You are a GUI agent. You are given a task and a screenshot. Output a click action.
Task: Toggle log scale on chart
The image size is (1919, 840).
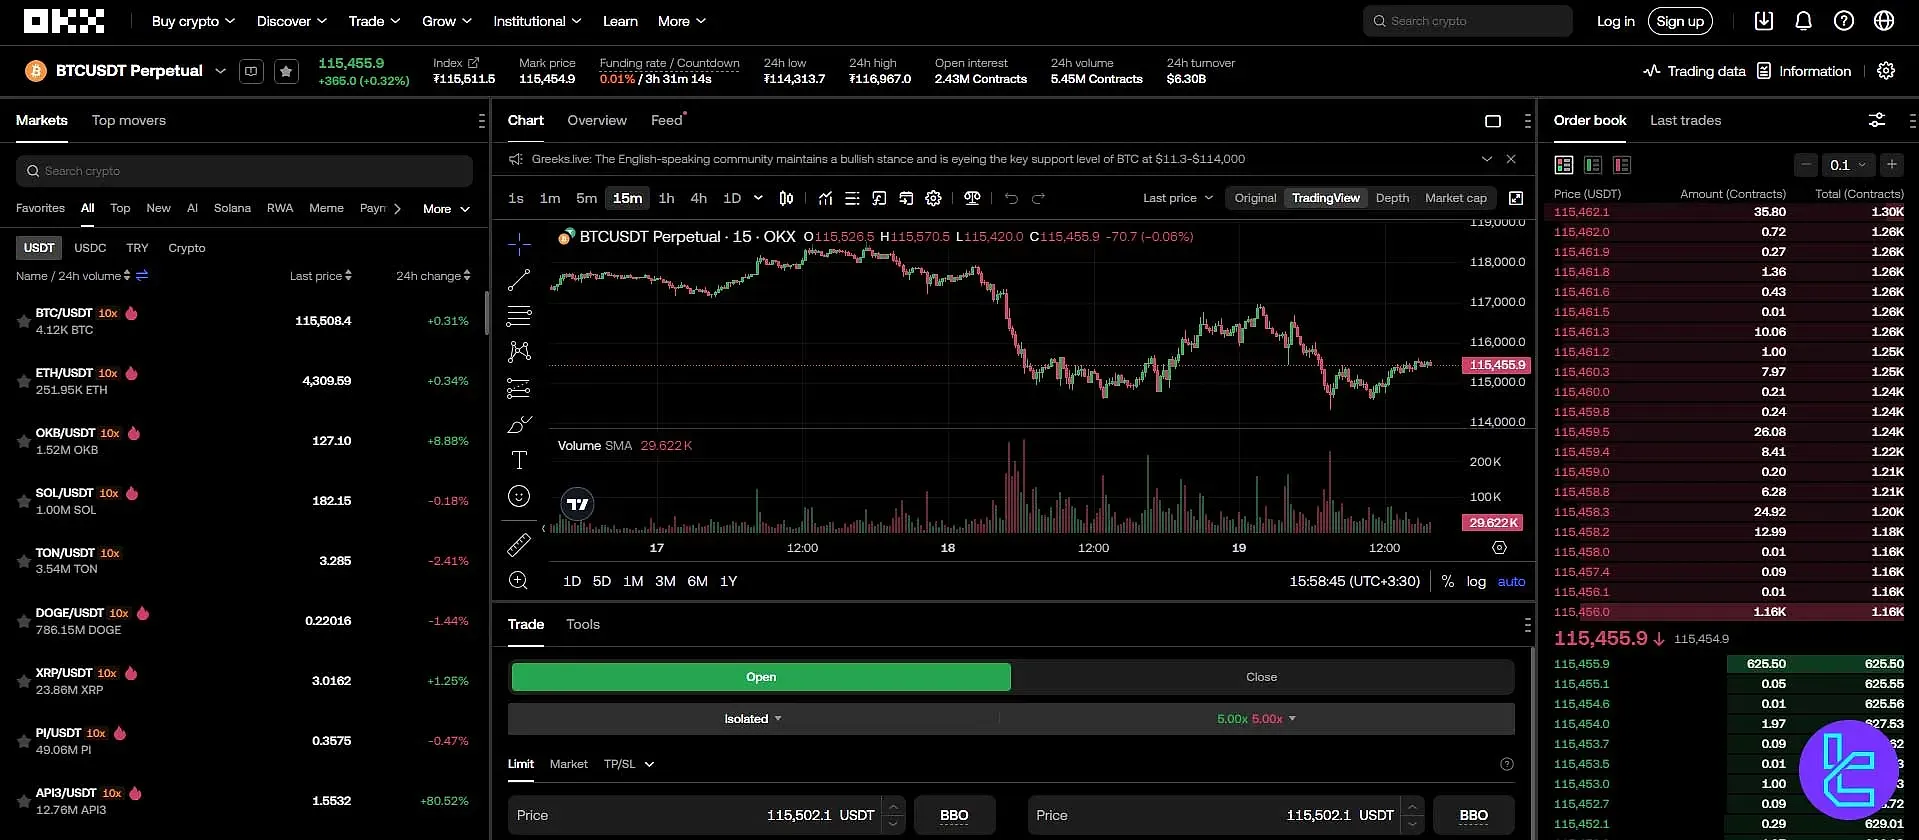coord(1476,581)
